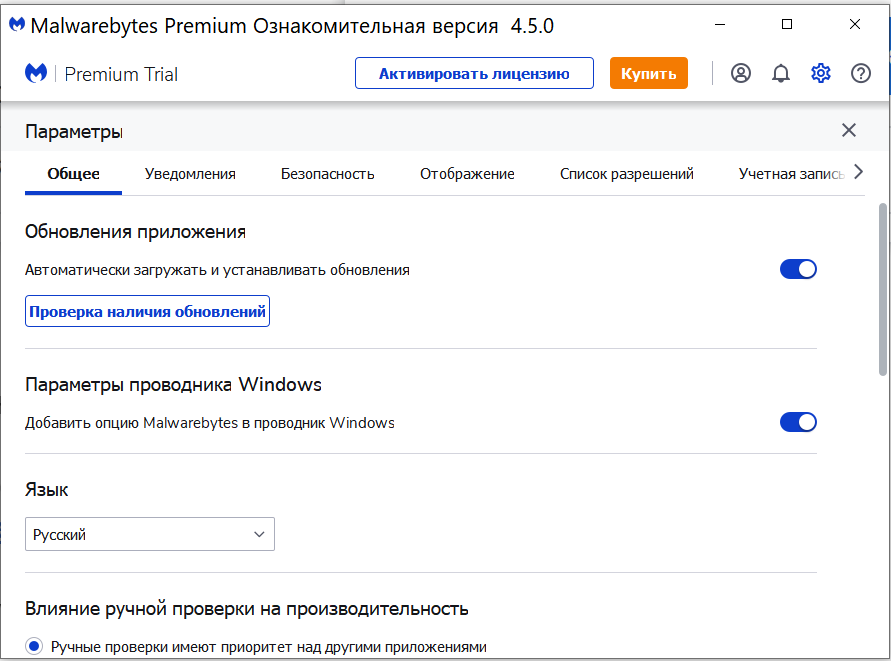891x661 pixels.
Task: Open the notifications bell
Action: tap(781, 73)
